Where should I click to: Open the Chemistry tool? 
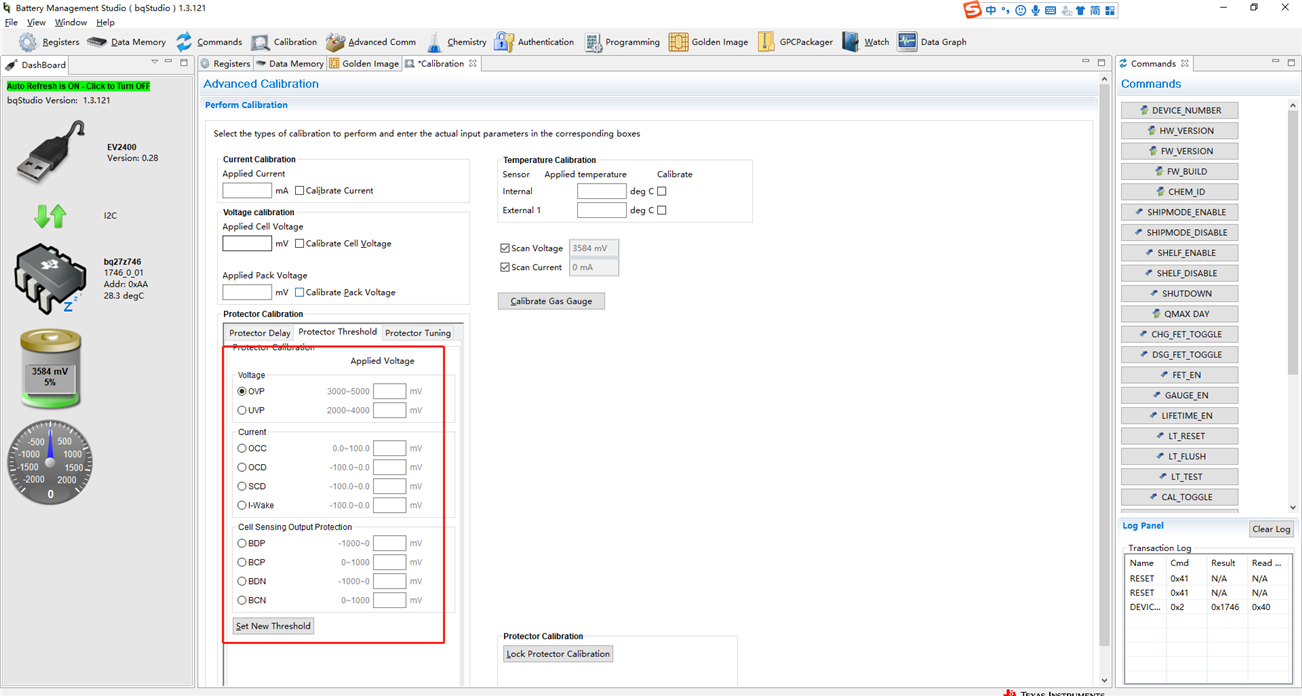[456, 42]
